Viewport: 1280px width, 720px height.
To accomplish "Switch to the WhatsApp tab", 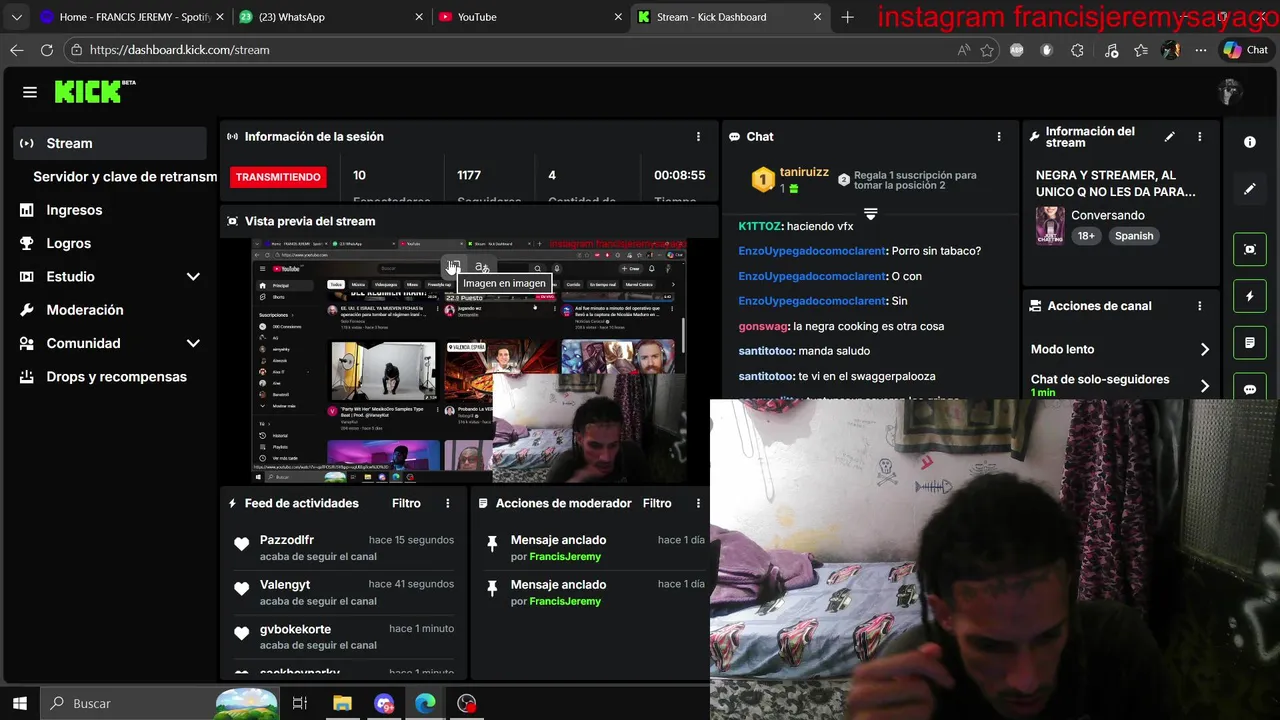I will pos(332,17).
